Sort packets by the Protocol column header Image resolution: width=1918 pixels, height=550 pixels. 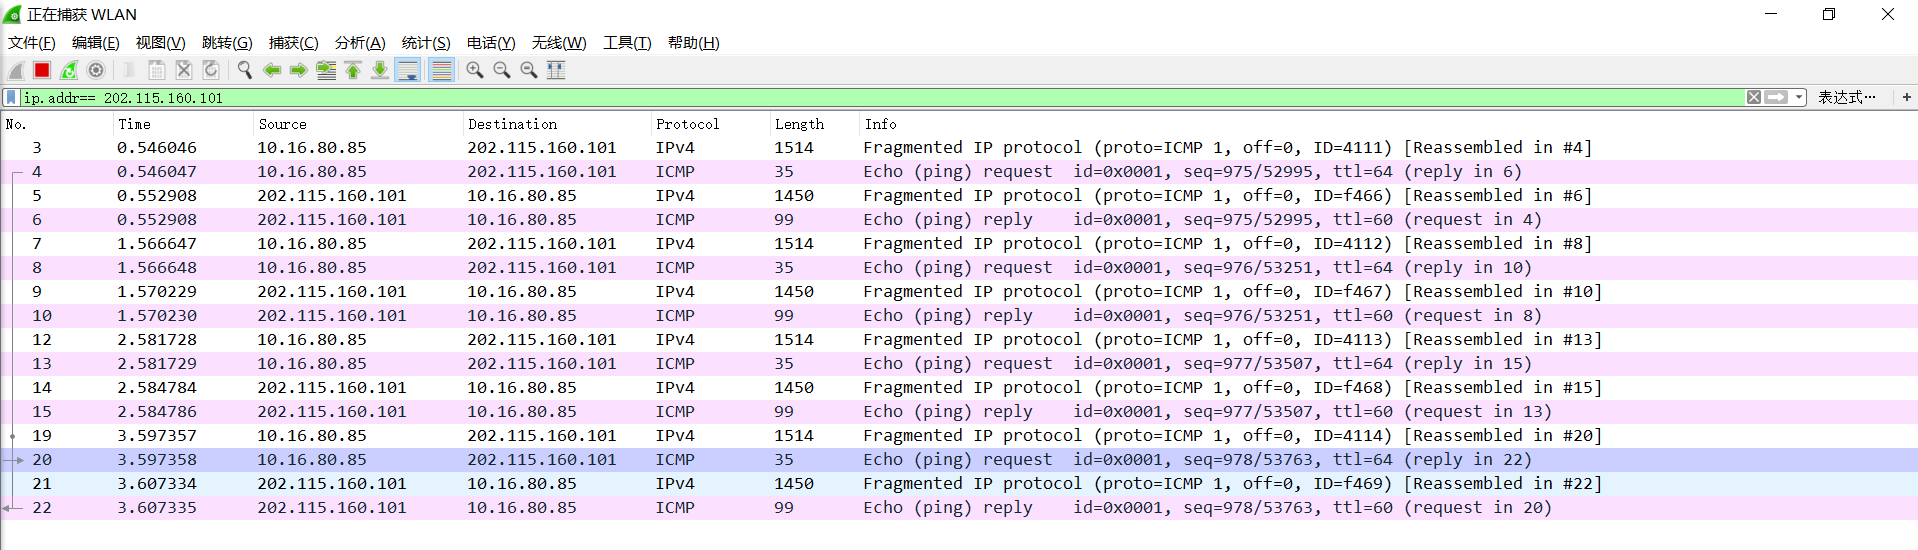click(687, 124)
